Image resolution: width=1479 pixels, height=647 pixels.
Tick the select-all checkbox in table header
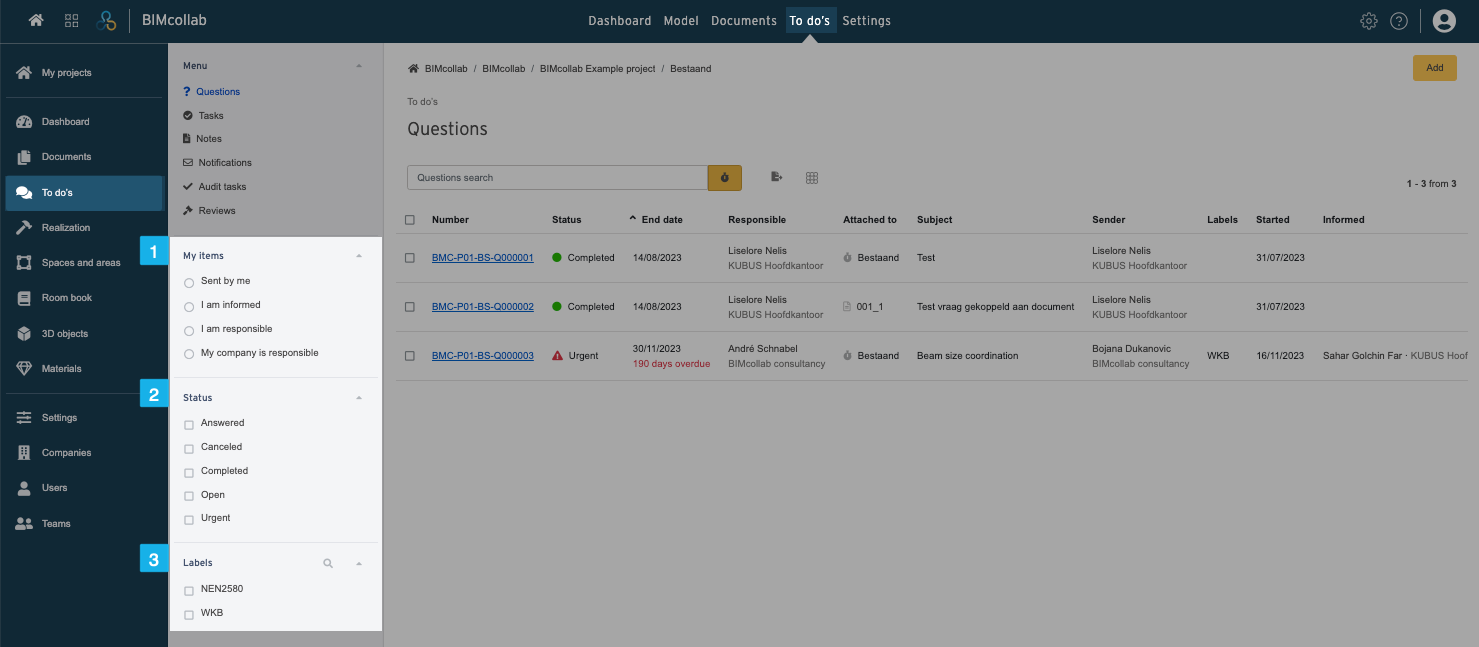coord(410,220)
